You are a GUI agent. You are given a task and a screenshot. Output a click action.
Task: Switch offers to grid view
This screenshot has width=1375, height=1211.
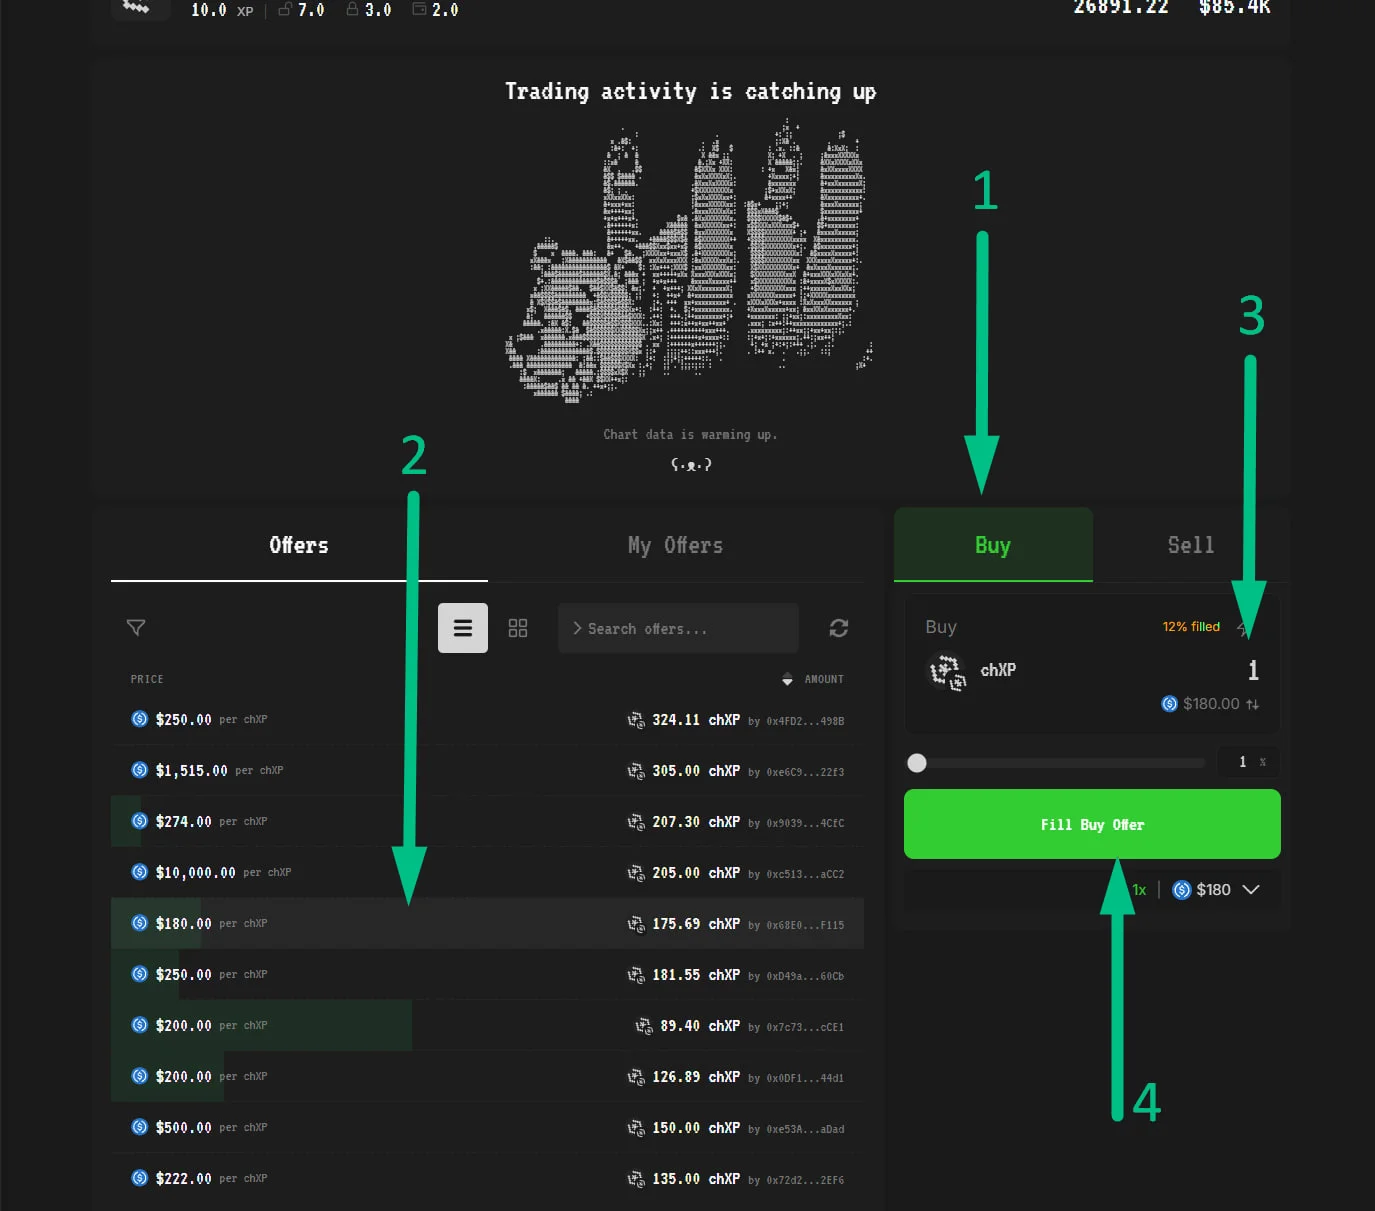[x=518, y=628]
